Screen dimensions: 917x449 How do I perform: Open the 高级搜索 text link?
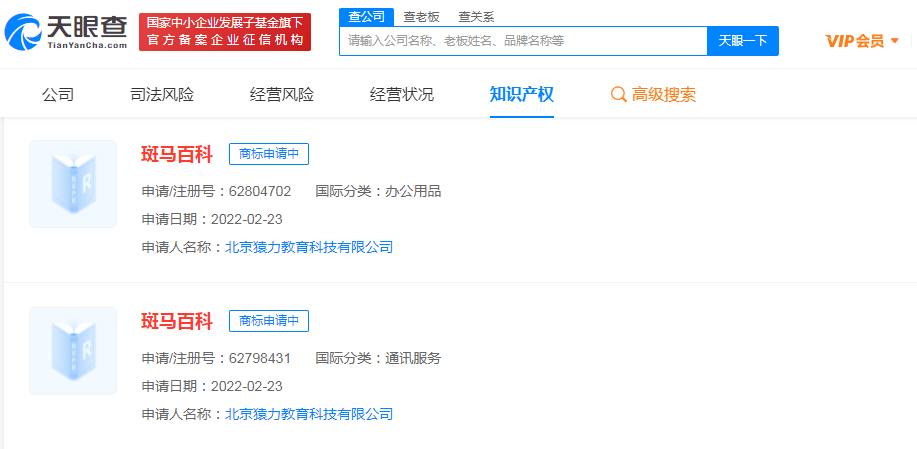point(664,94)
